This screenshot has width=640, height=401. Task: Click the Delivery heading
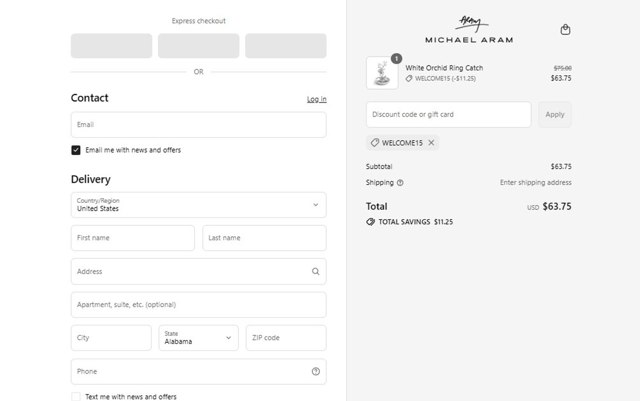point(91,179)
